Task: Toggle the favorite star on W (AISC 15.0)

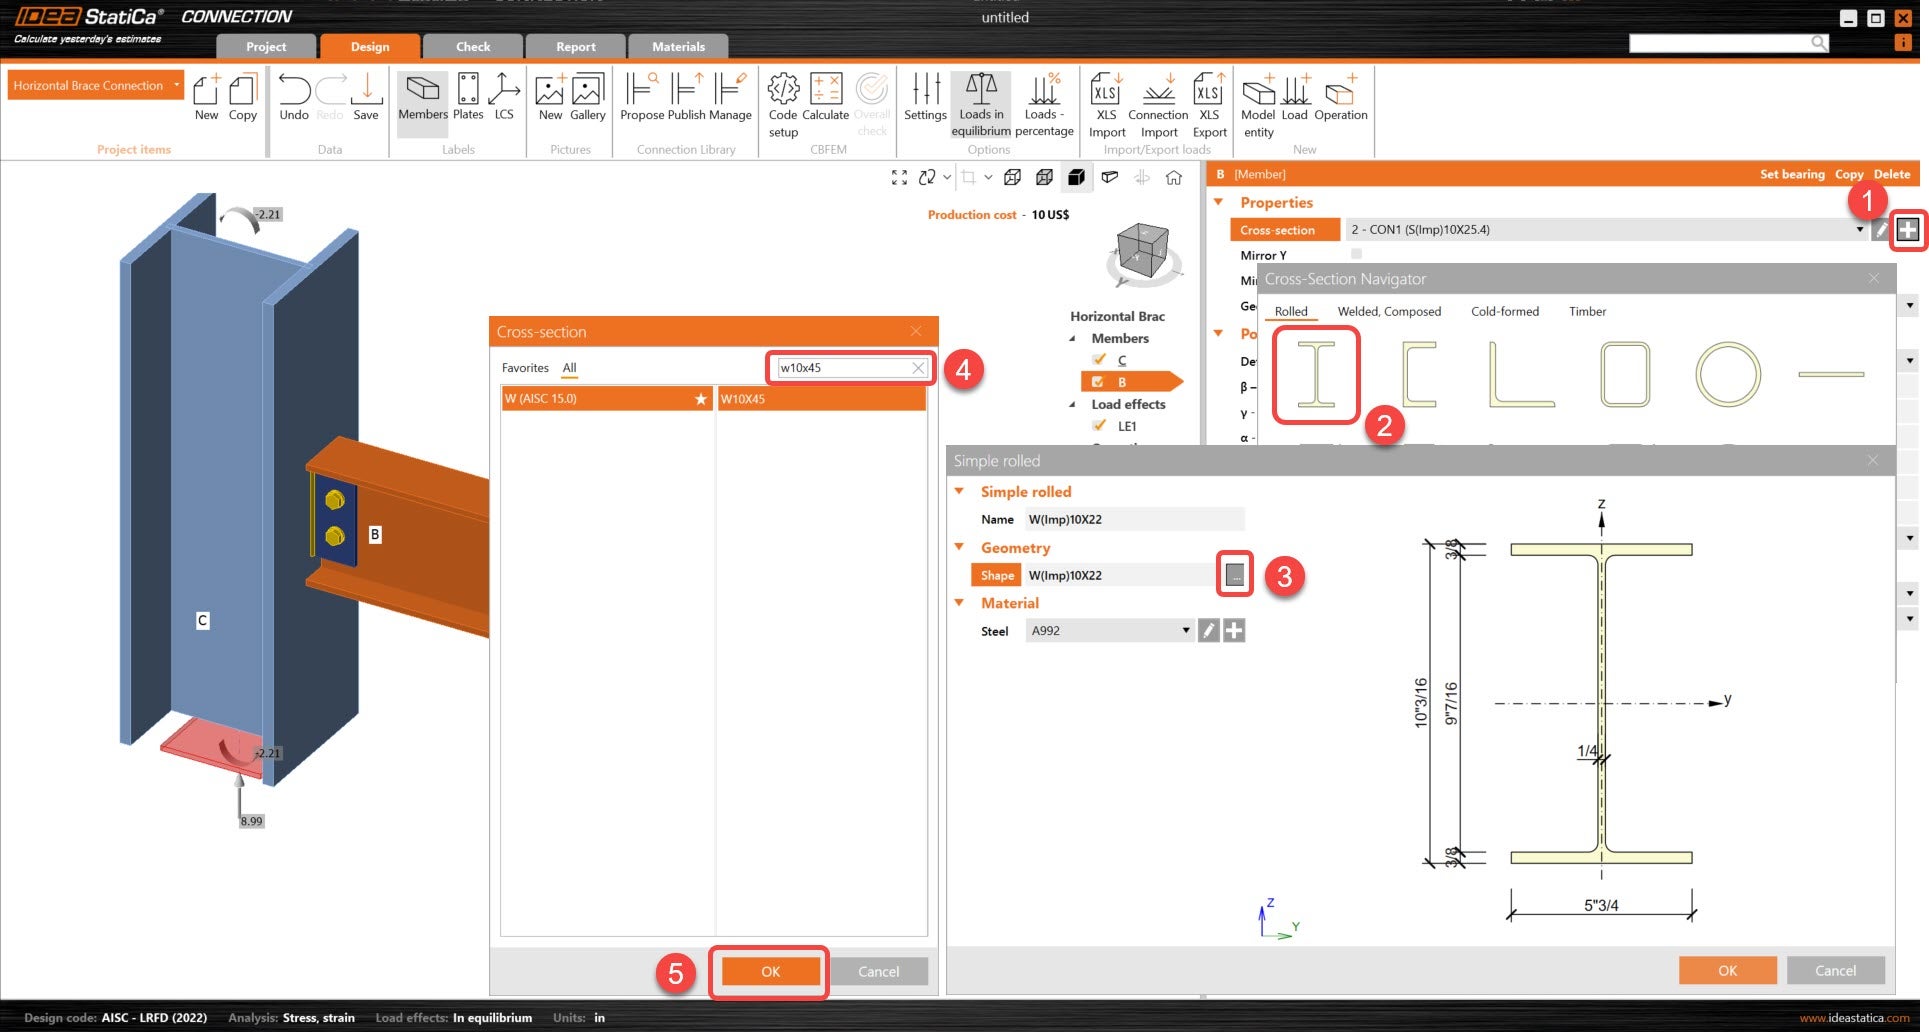Action: [700, 398]
